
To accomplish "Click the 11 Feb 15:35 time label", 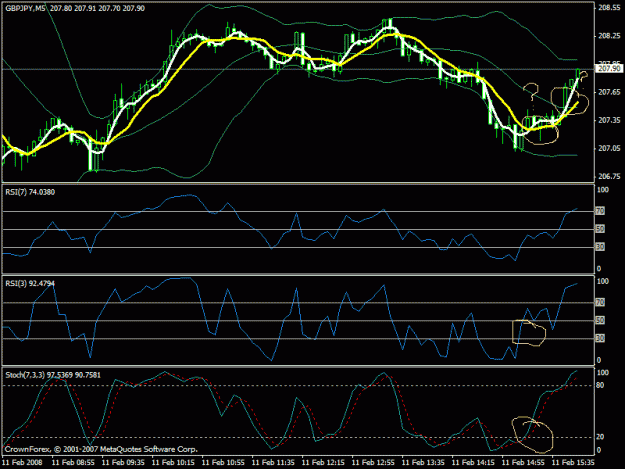I will [x=573, y=463].
